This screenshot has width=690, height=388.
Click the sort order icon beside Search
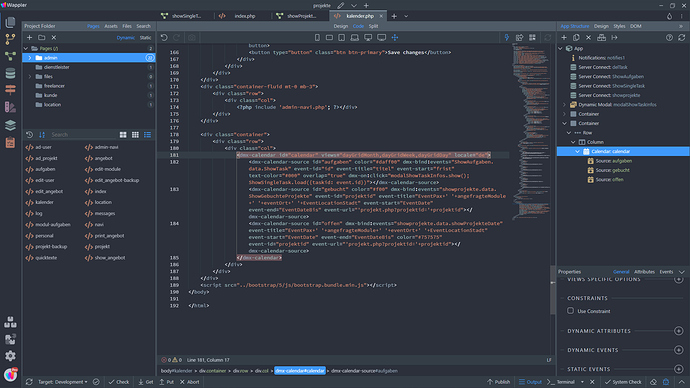(x=42, y=135)
